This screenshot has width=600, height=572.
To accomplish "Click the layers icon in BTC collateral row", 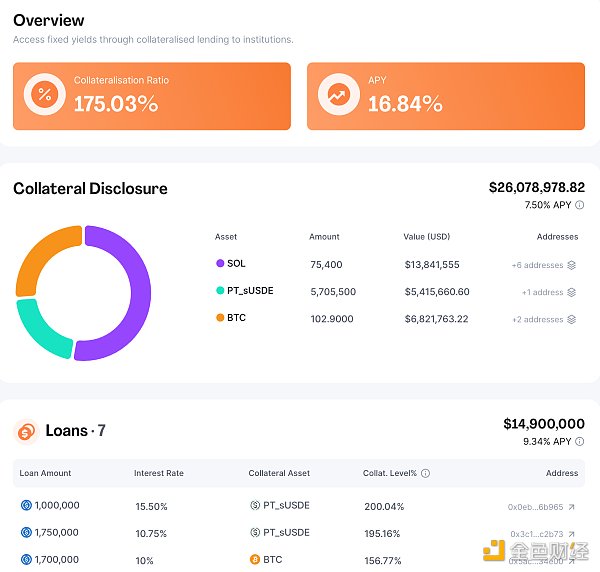I will [x=571, y=319].
